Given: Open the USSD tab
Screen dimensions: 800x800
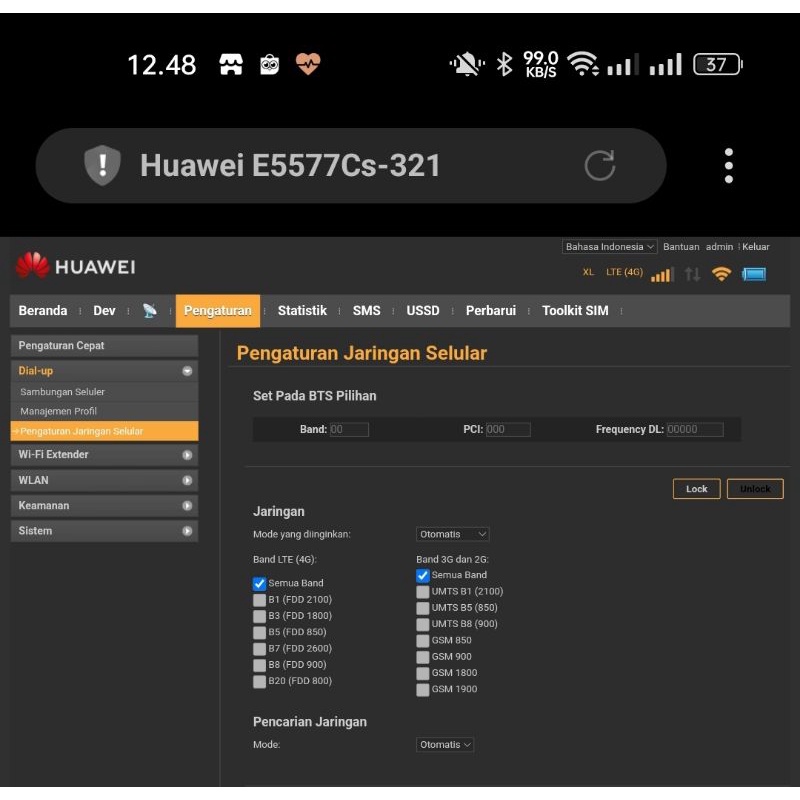Looking at the screenshot, I should pyautogui.click(x=423, y=310).
